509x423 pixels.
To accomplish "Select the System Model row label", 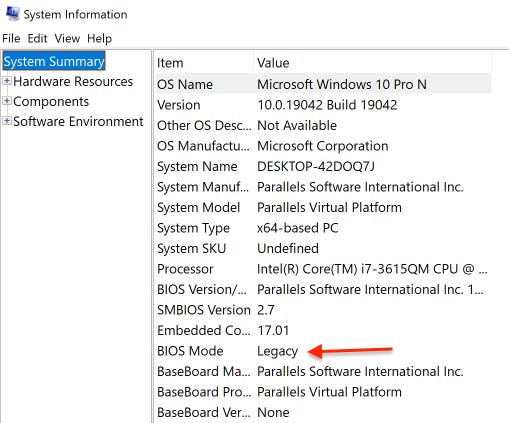I will click(199, 208).
